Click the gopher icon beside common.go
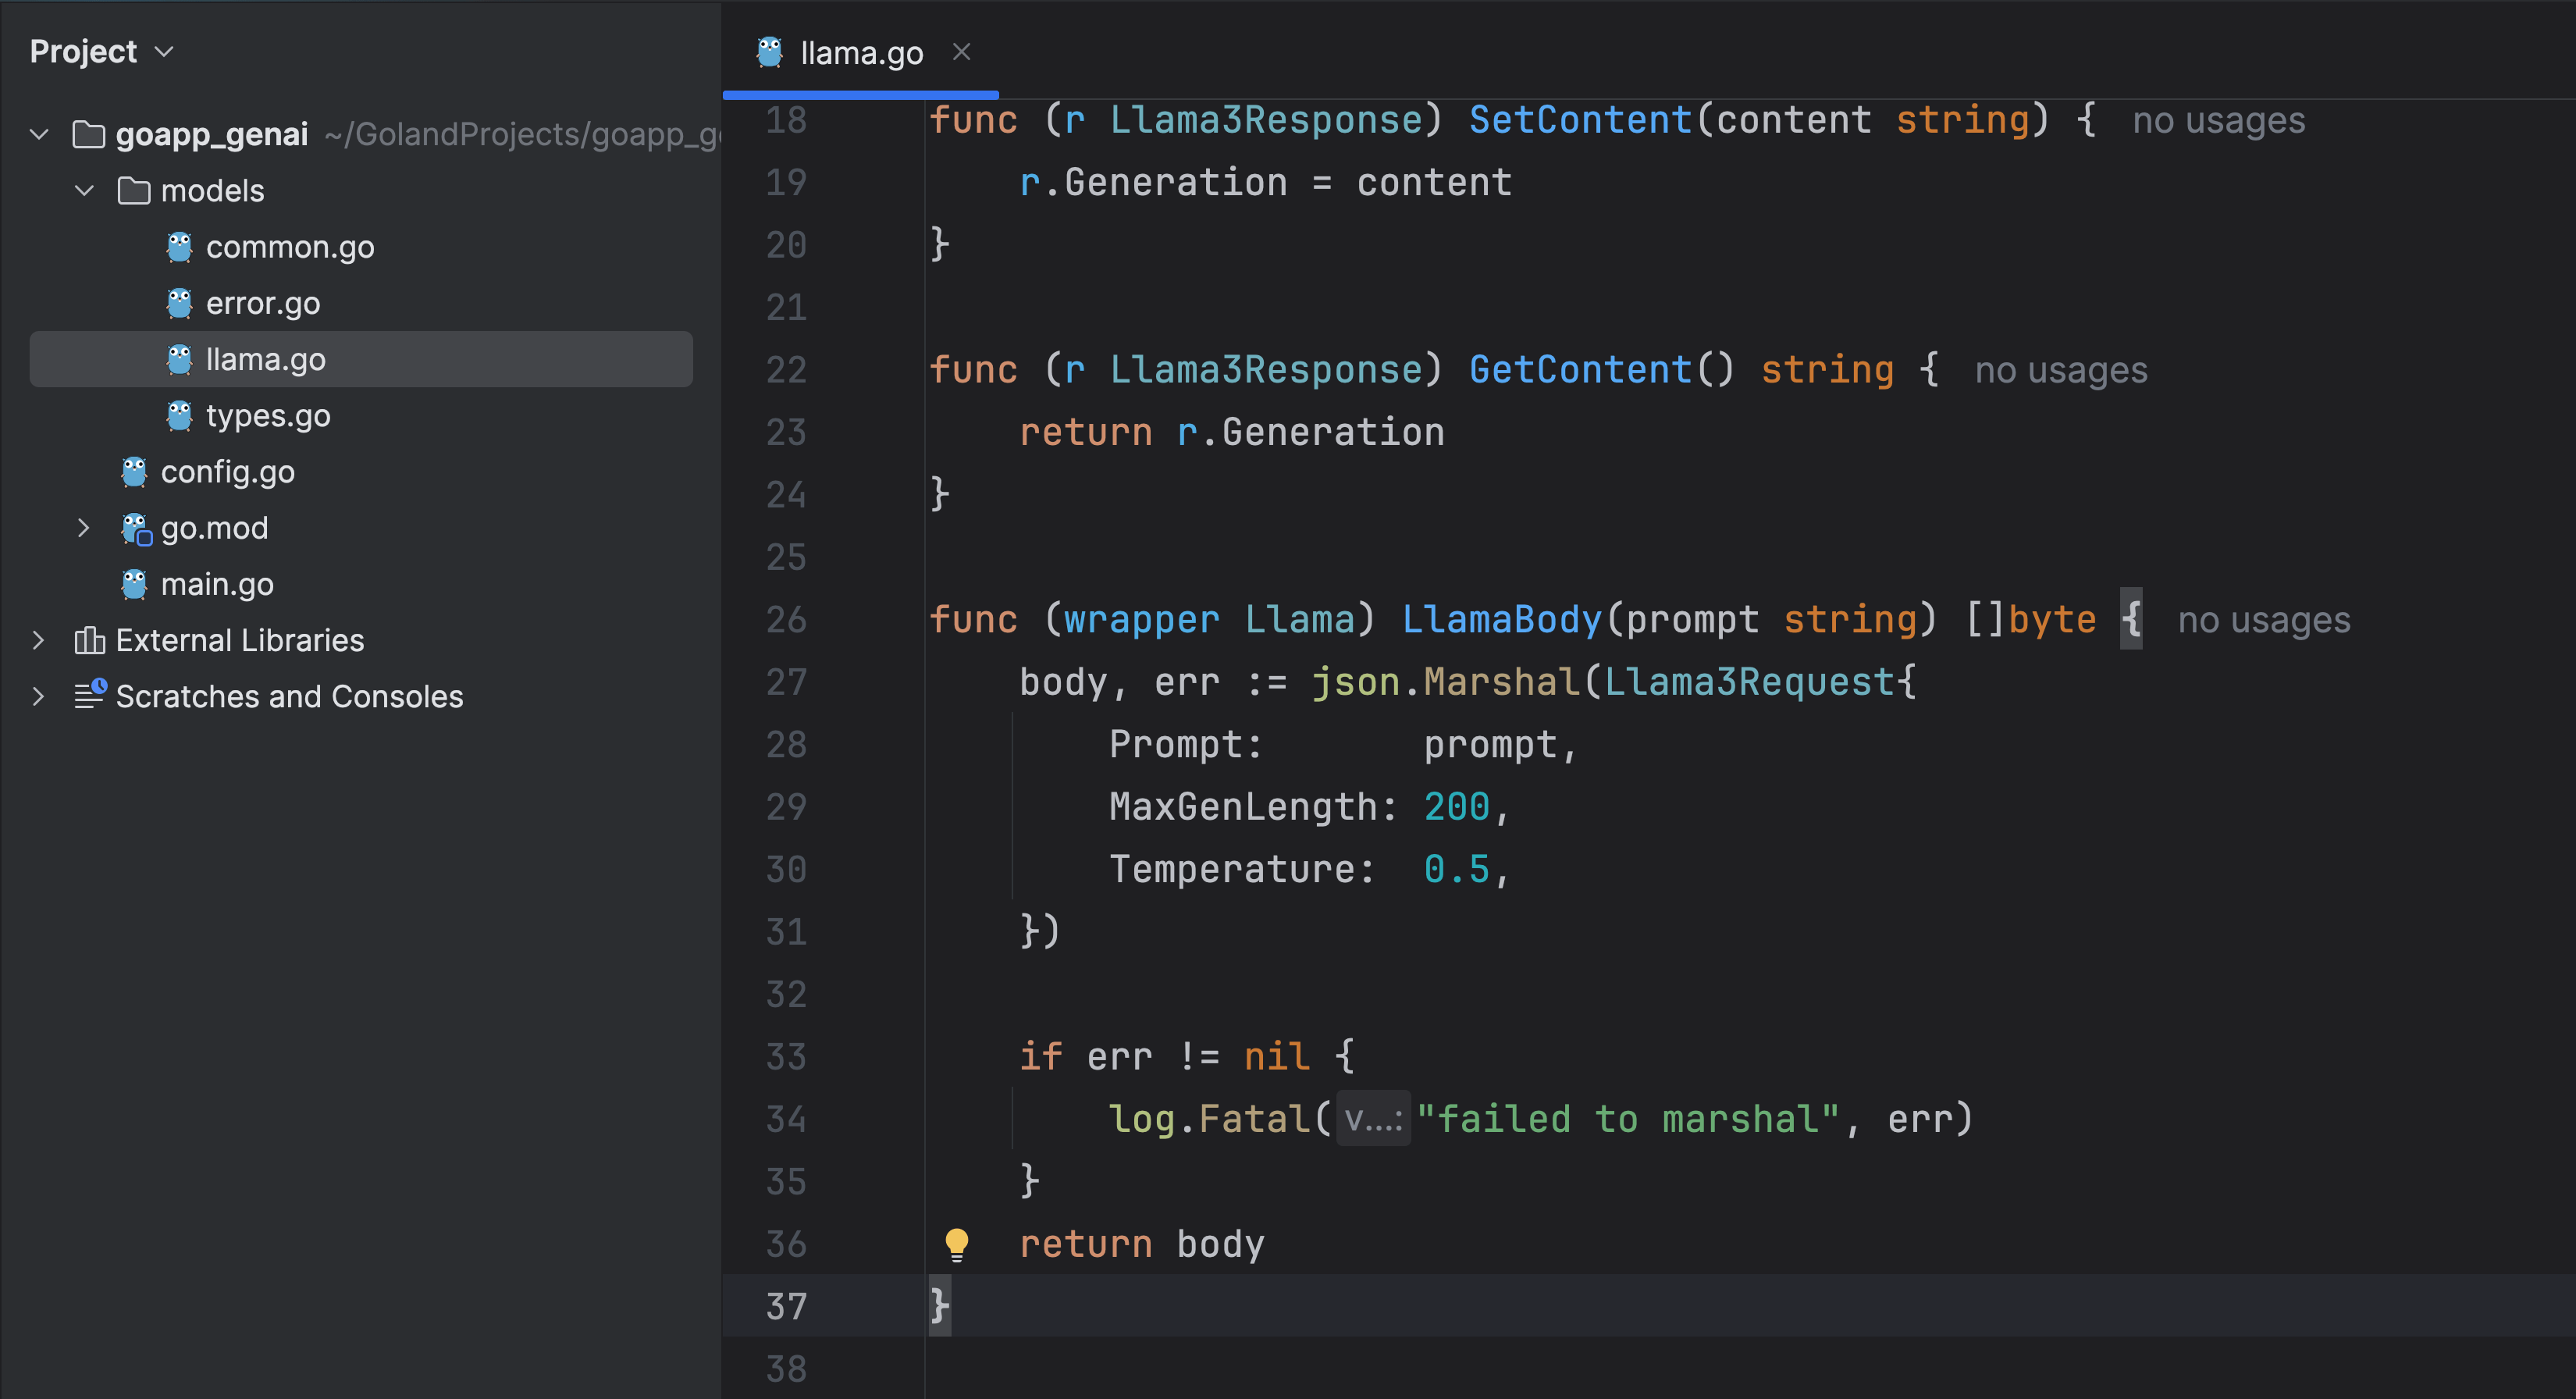This screenshot has width=2576, height=1399. point(179,247)
